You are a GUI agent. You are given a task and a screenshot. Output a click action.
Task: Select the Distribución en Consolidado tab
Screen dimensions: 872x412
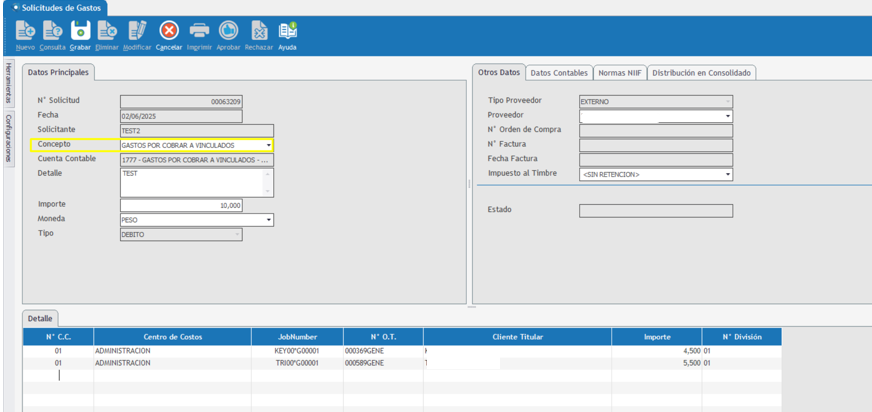(702, 73)
